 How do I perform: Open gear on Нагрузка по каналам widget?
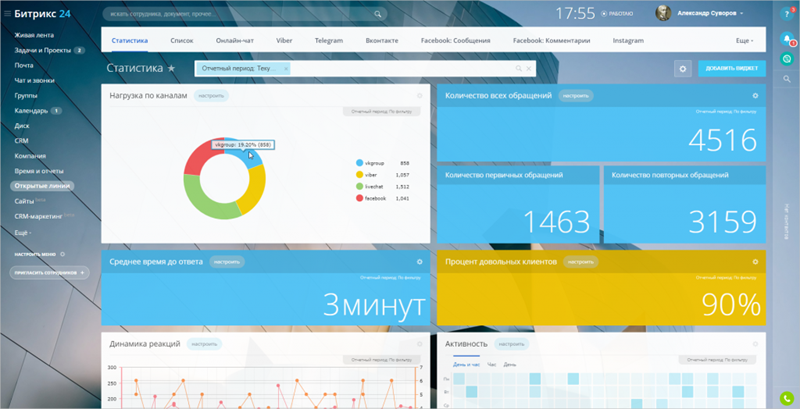[419, 95]
